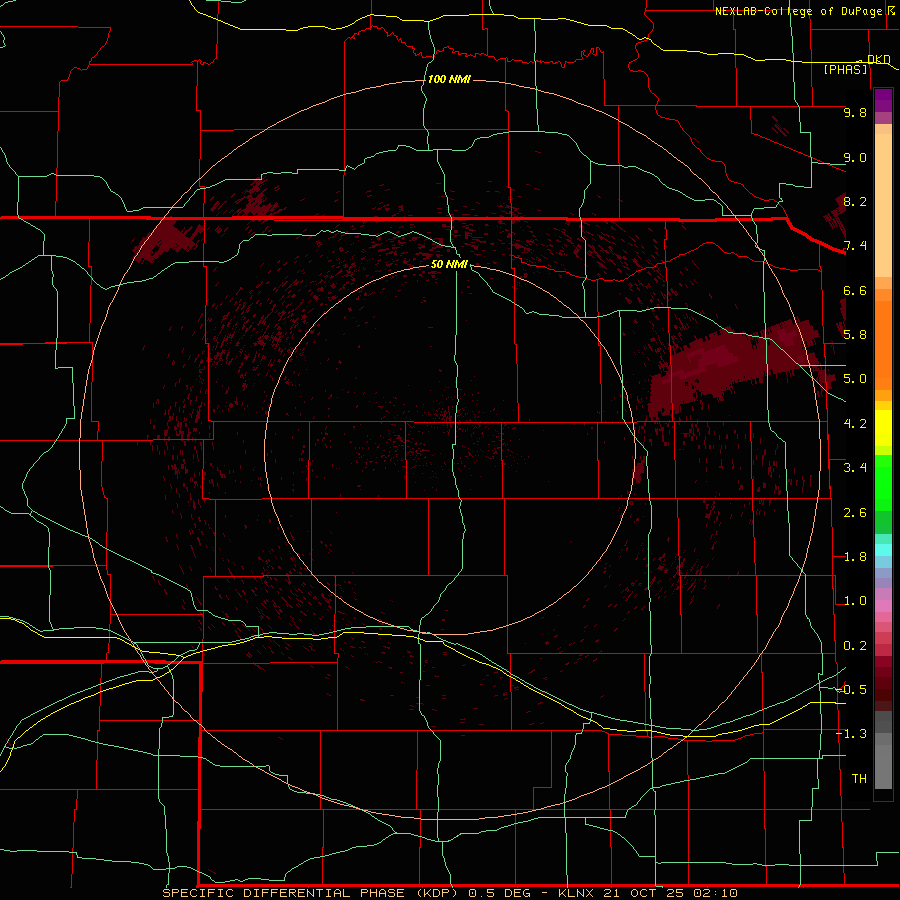Viewport: 900px width, 900px height.
Task: Click the bright green segment of the color bar
Action: click(x=883, y=483)
